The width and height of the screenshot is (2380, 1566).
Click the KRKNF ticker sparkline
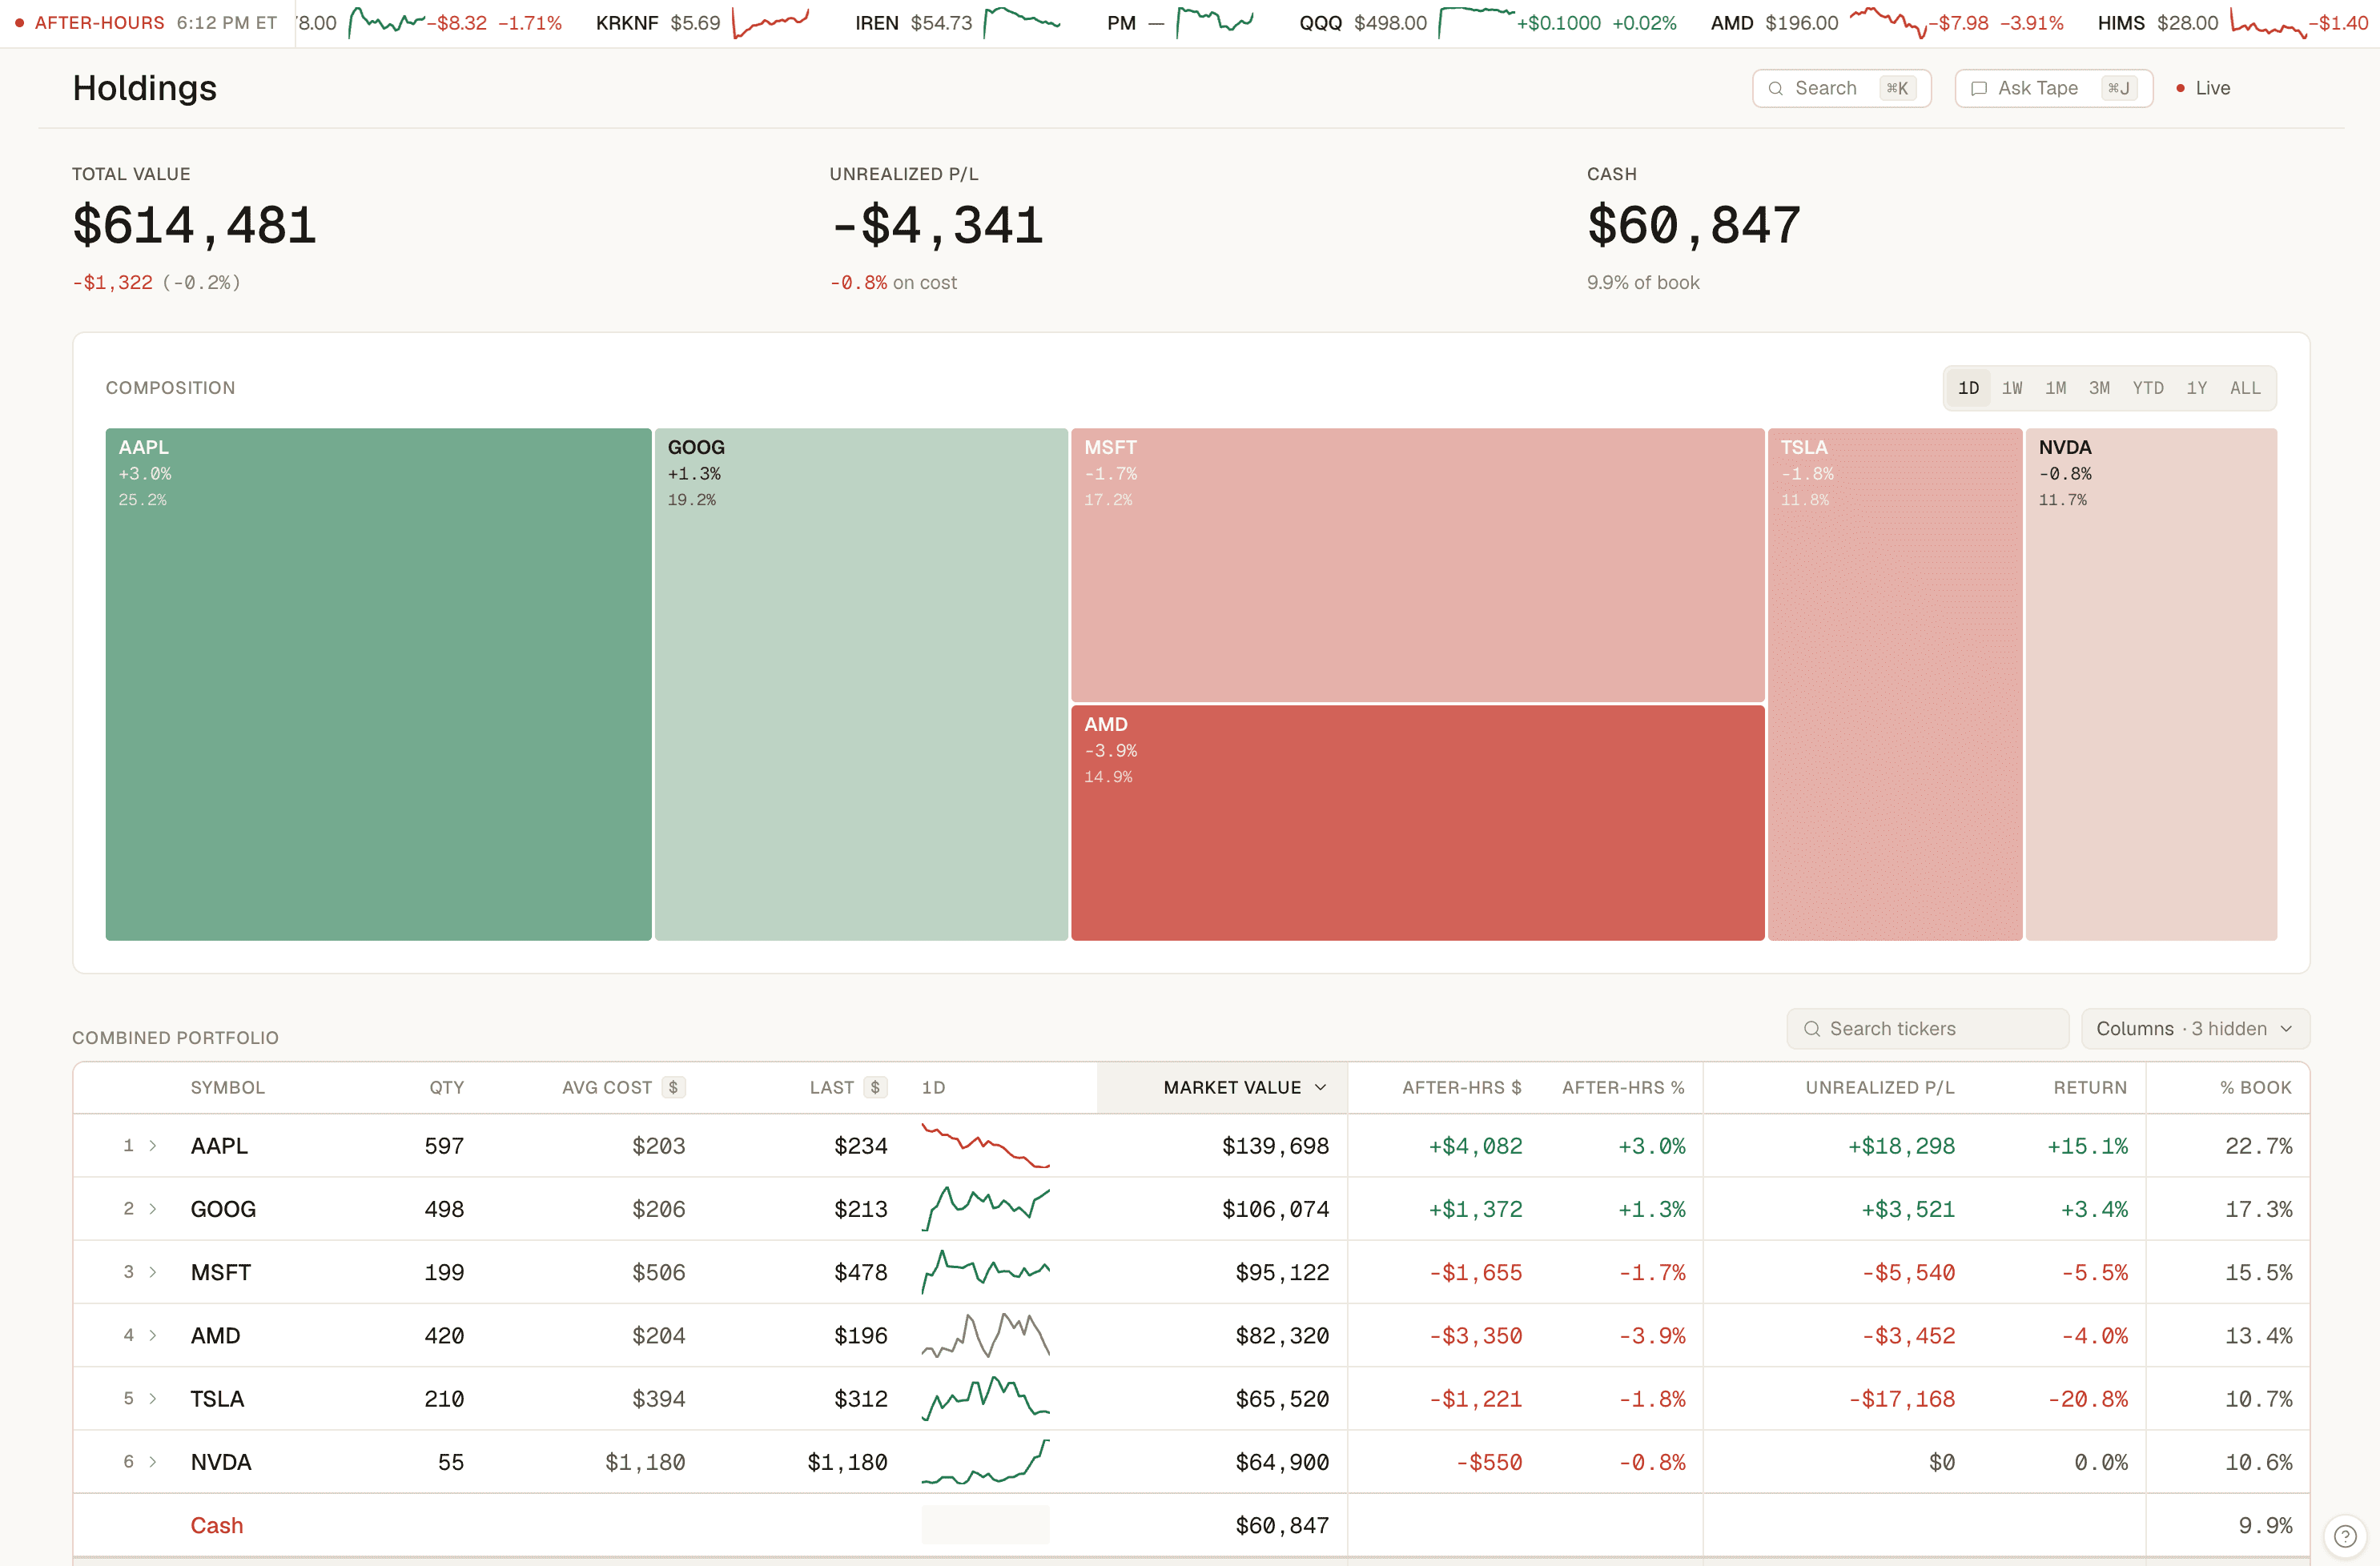click(x=771, y=22)
